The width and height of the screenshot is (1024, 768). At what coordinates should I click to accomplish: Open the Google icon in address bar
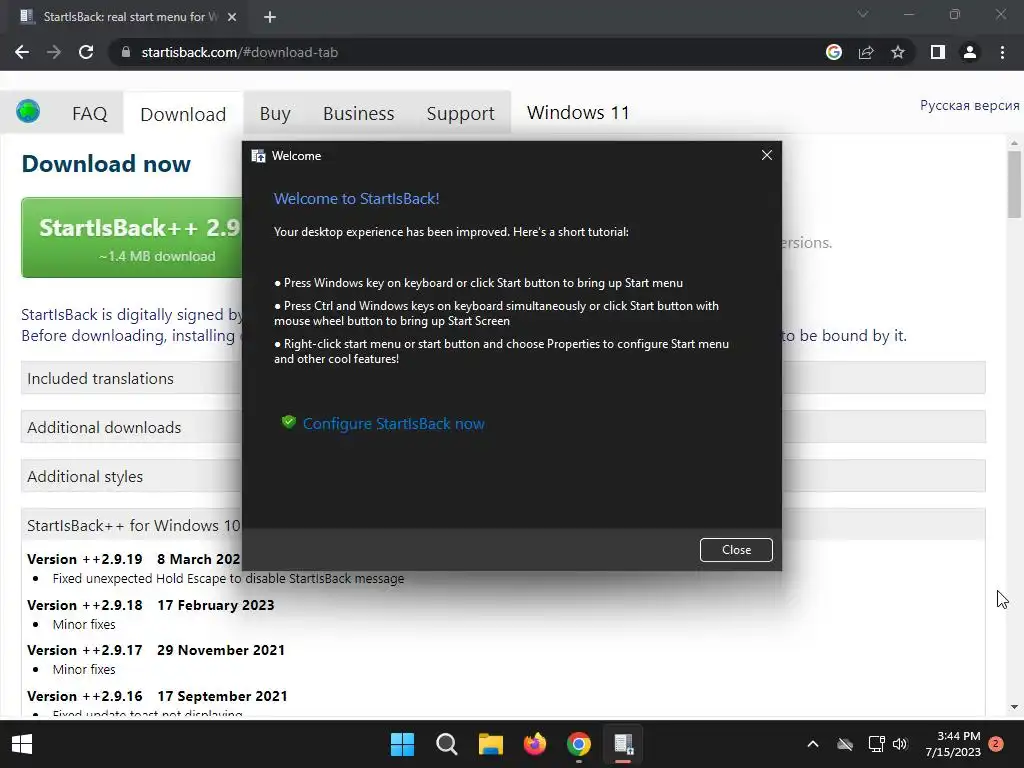point(834,52)
